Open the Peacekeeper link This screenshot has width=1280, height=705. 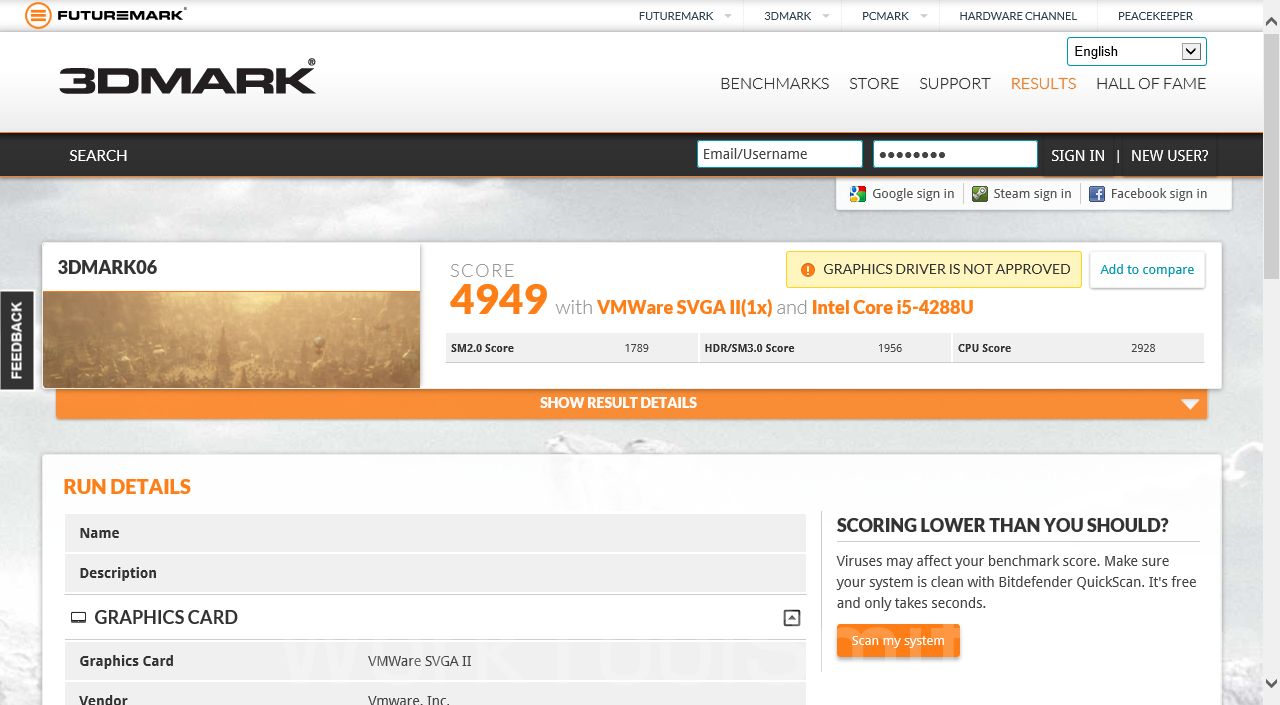pos(1155,16)
